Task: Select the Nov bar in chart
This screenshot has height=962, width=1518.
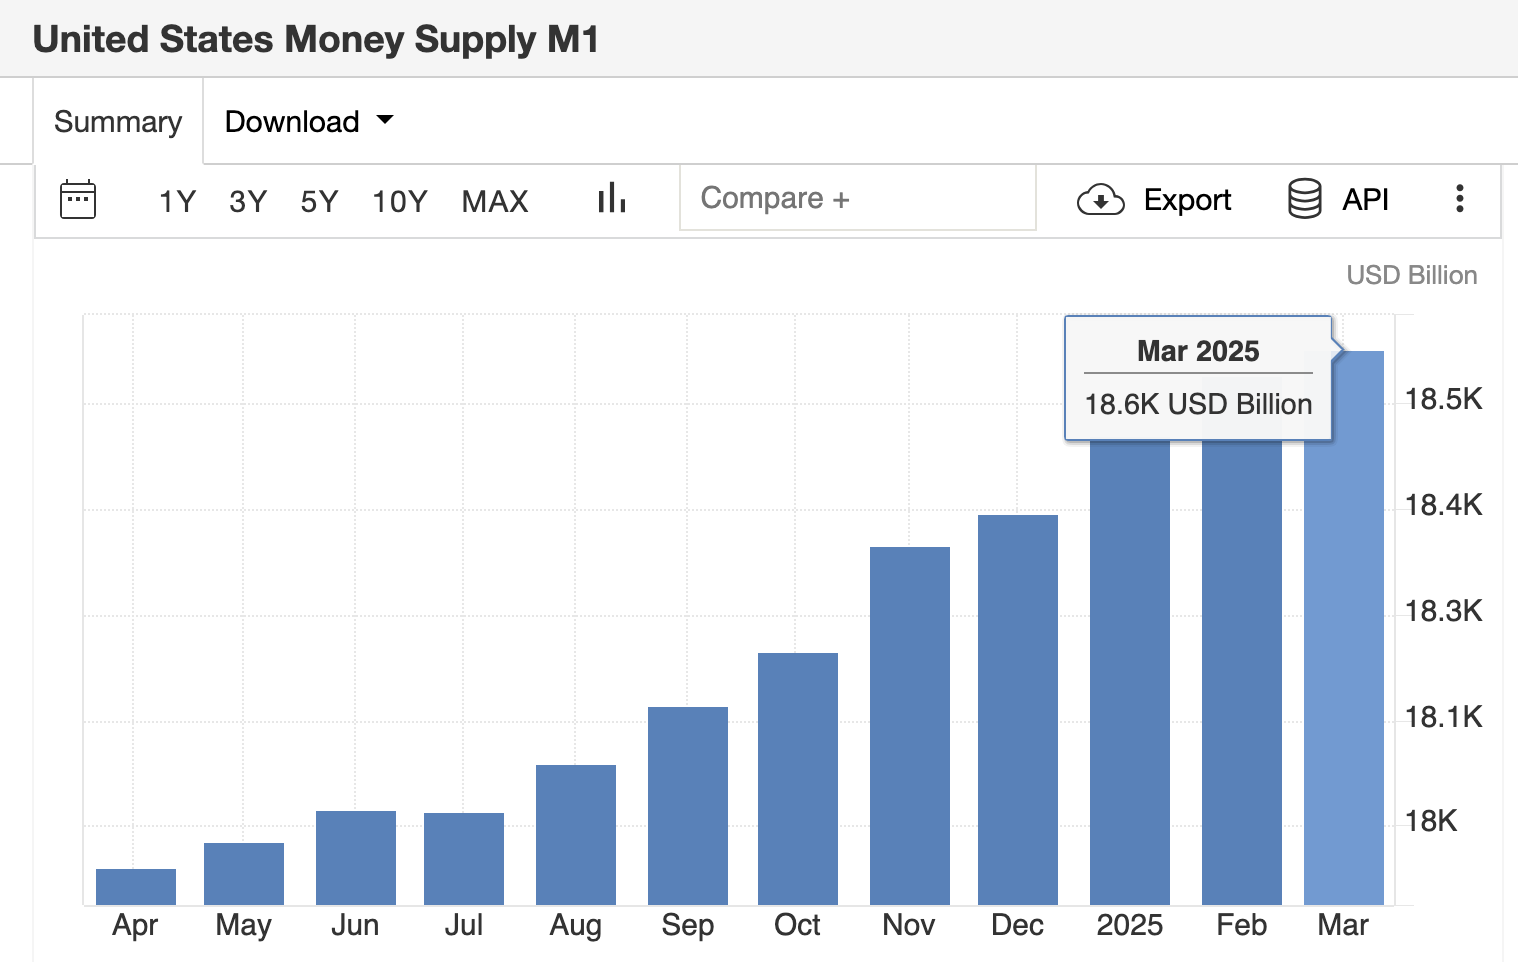Action: tap(910, 726)
